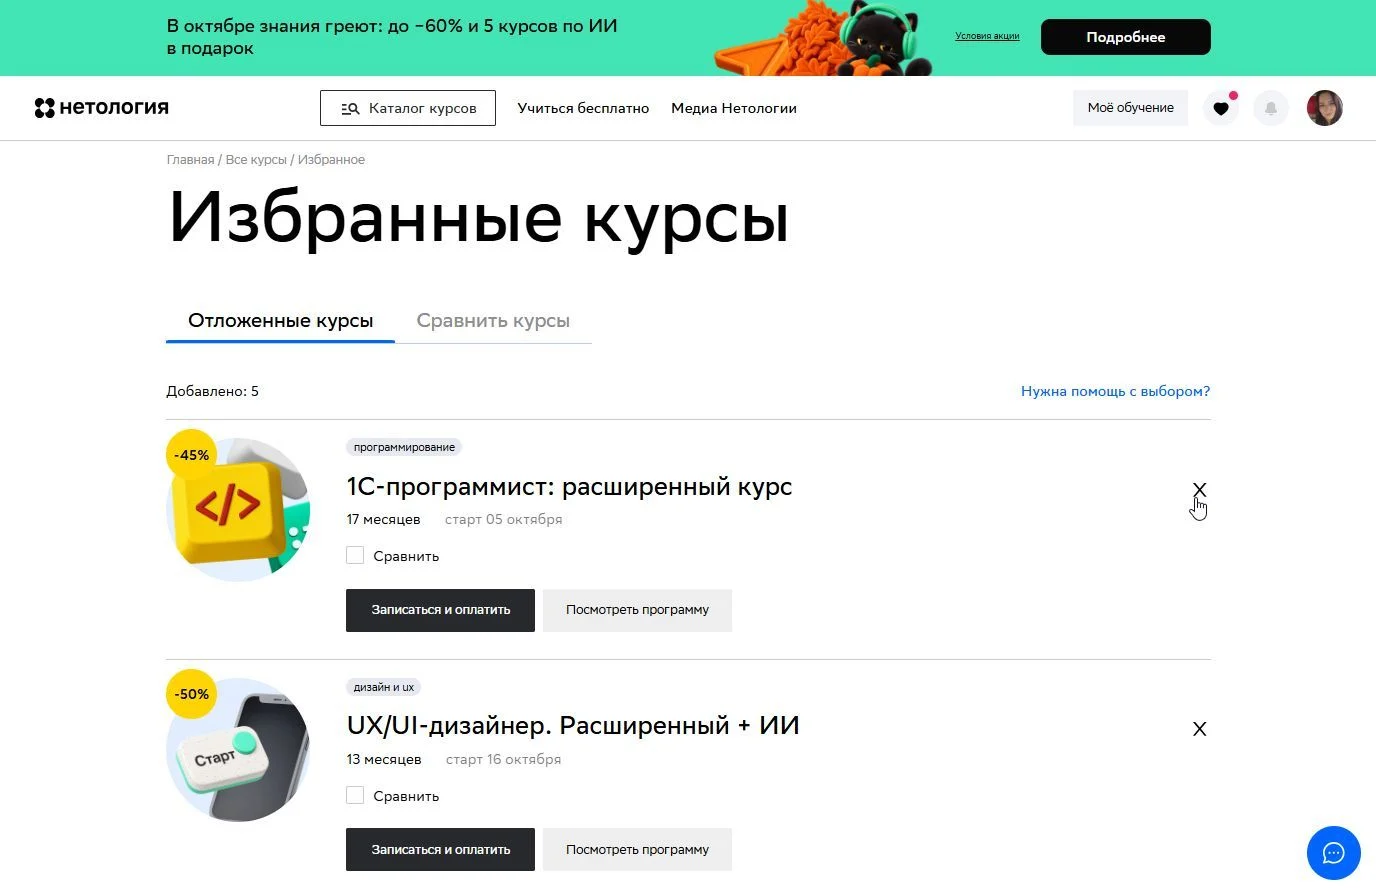Click the 1С-программист course thumbnail

238,510
